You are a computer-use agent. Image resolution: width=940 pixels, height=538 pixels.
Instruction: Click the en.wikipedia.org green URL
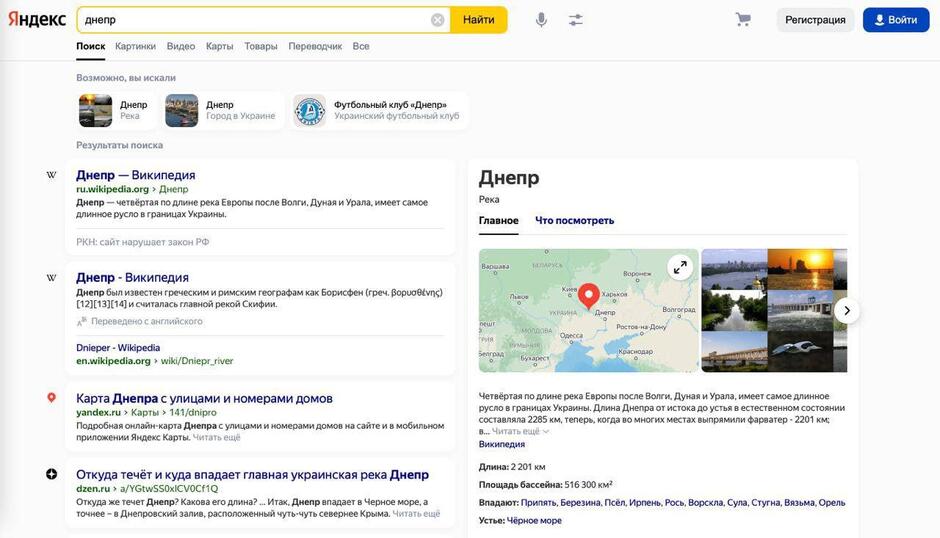point(113,361)
